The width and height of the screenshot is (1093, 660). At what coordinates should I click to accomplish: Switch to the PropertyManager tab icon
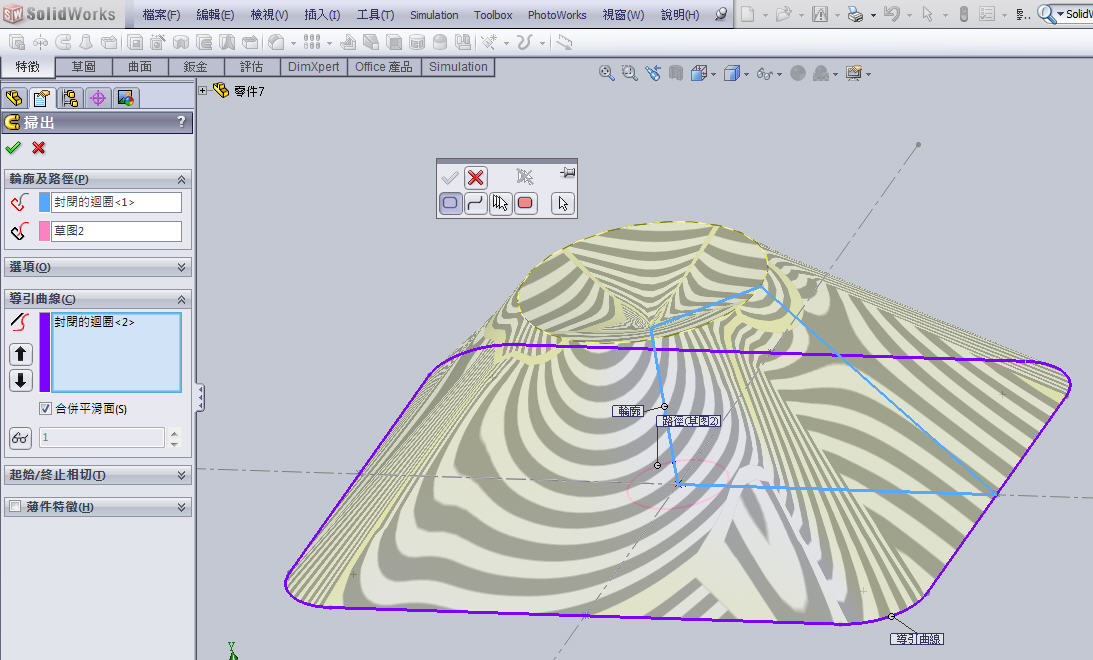pyautogui.click(x=42, y=98)
